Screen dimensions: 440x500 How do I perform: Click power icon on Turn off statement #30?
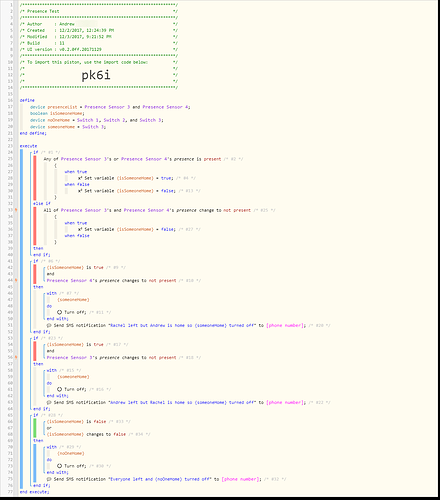(59, 466)
